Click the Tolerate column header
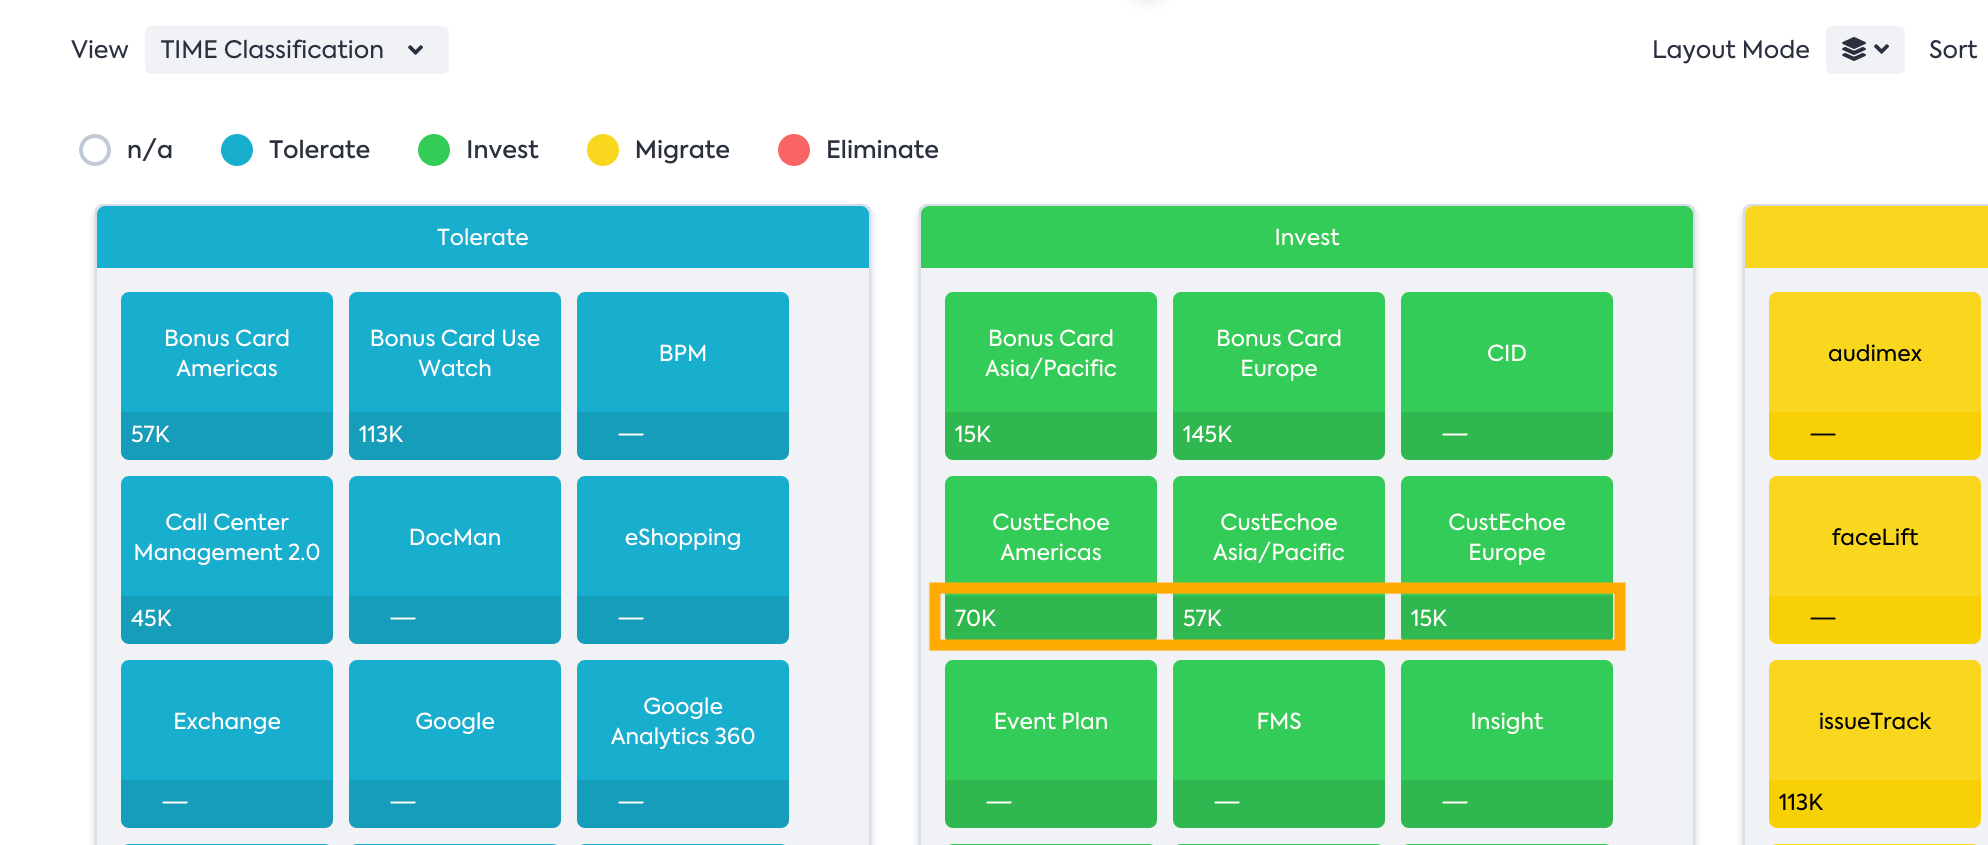The image size is (1988, 845). point(483,237)
